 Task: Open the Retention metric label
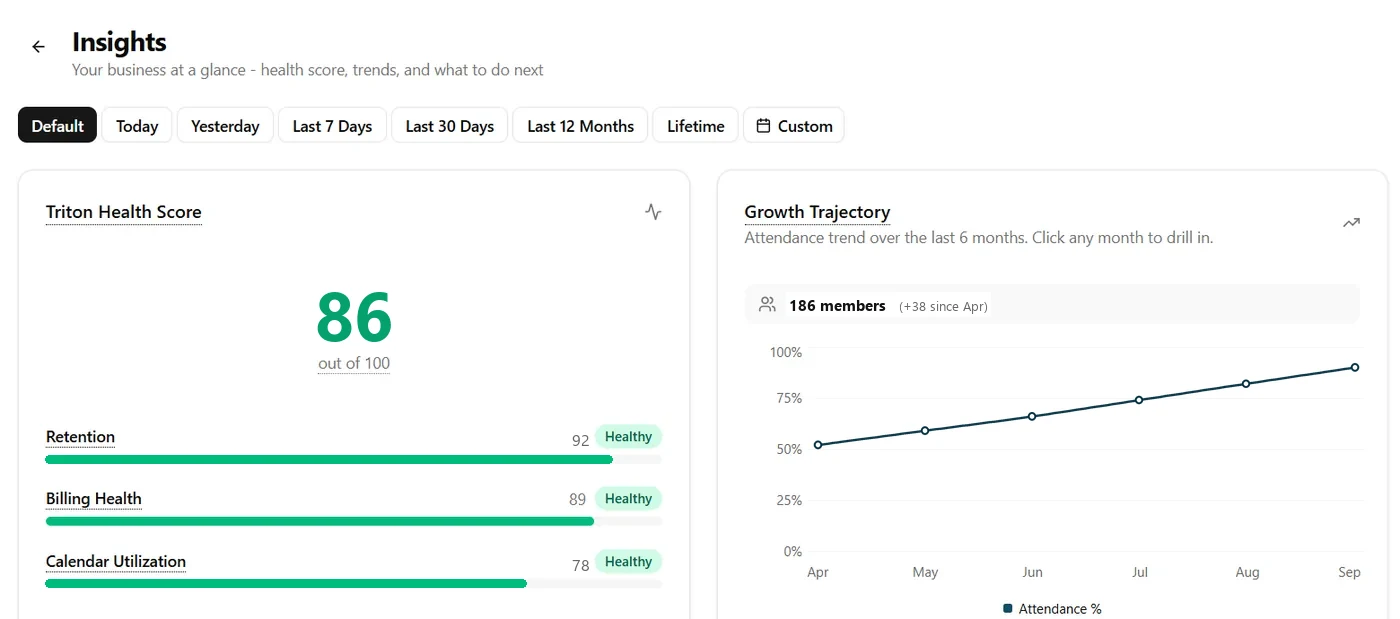point(80,437)
